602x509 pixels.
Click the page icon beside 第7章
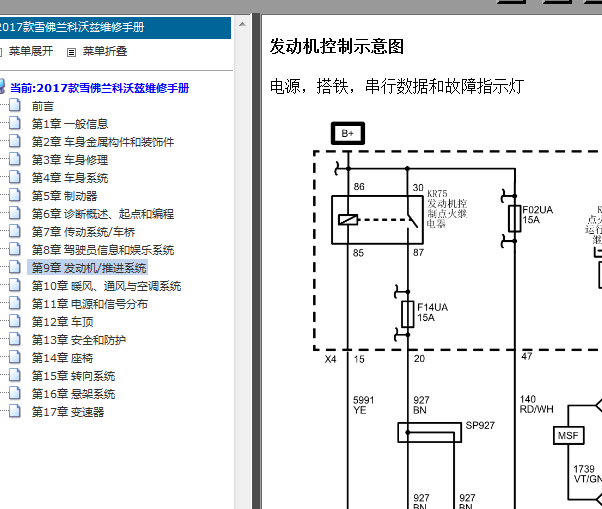pyautogui.click(x=15, y=231)
